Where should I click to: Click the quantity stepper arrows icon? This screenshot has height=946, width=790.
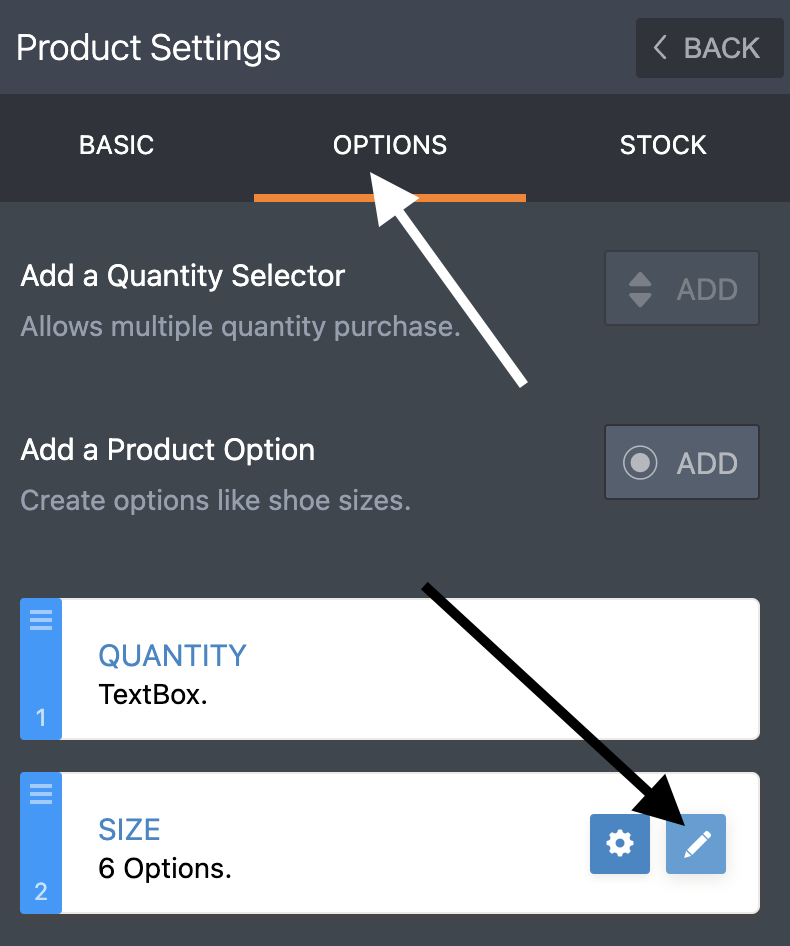coord(640,290)
